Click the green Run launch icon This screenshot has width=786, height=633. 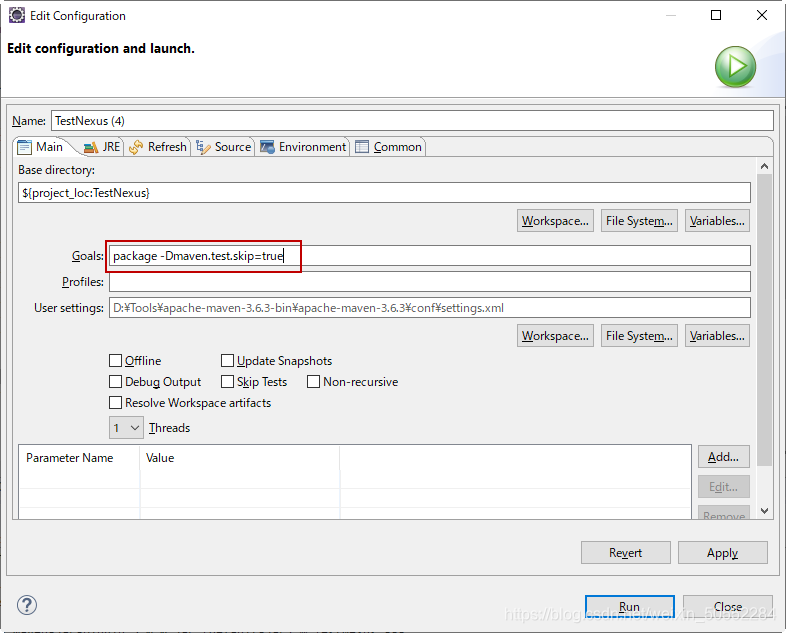pyautogui.click(x=735, y=67)
